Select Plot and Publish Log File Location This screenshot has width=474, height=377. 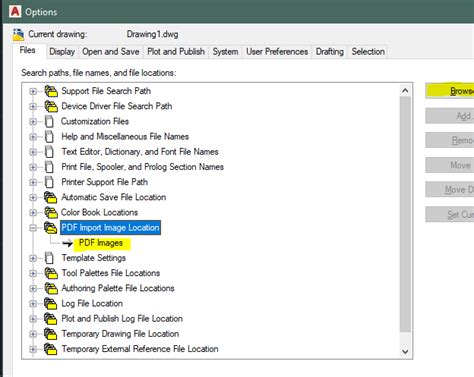coord(122,319)
